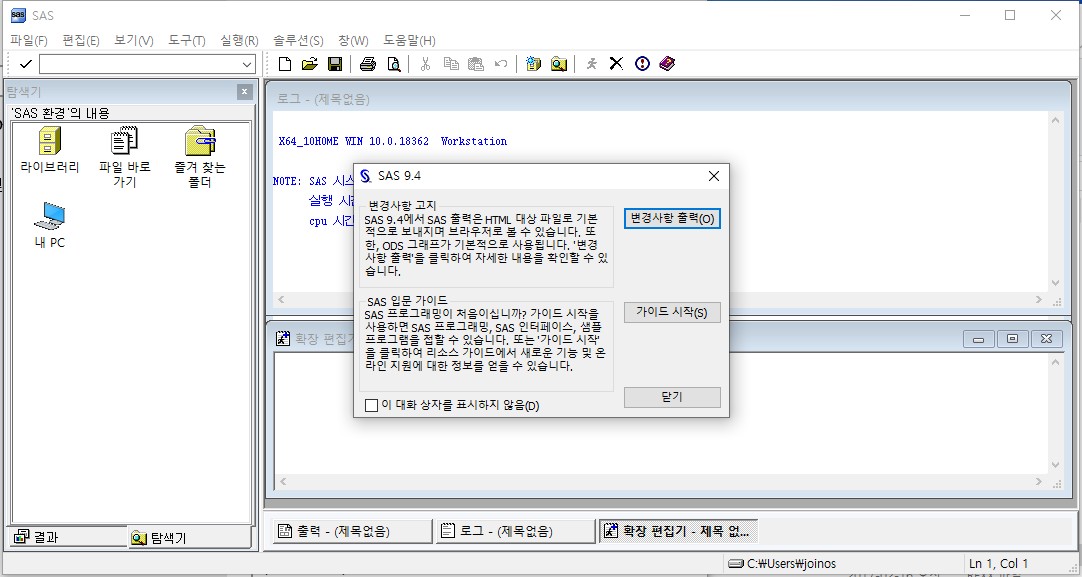Viewport: 1082px width, 577px height.
Task: Click the 로그 - (제목없음) window title bar
Action: pos(669,99)
